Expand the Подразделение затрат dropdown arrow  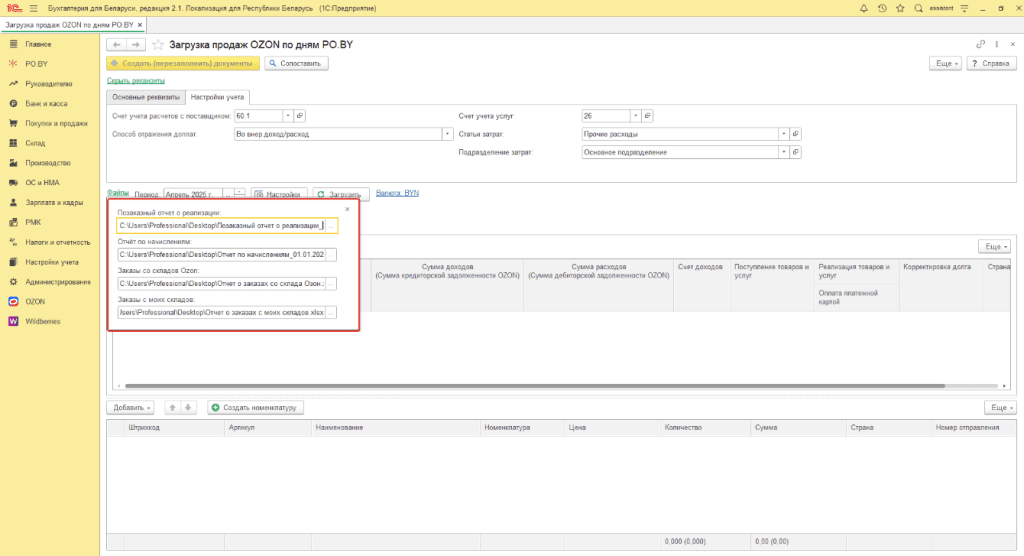(784, 152)
